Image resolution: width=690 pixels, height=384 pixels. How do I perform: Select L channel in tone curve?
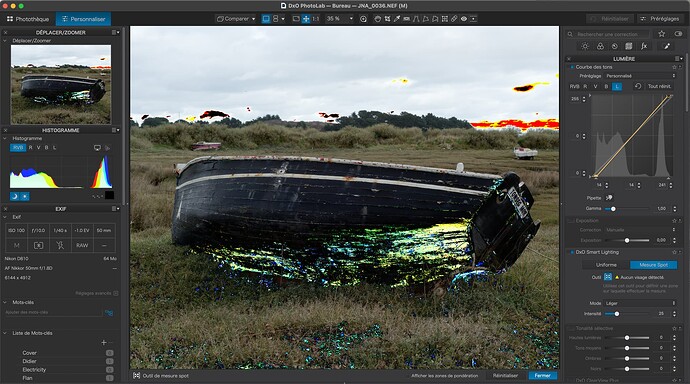[617, 87]
